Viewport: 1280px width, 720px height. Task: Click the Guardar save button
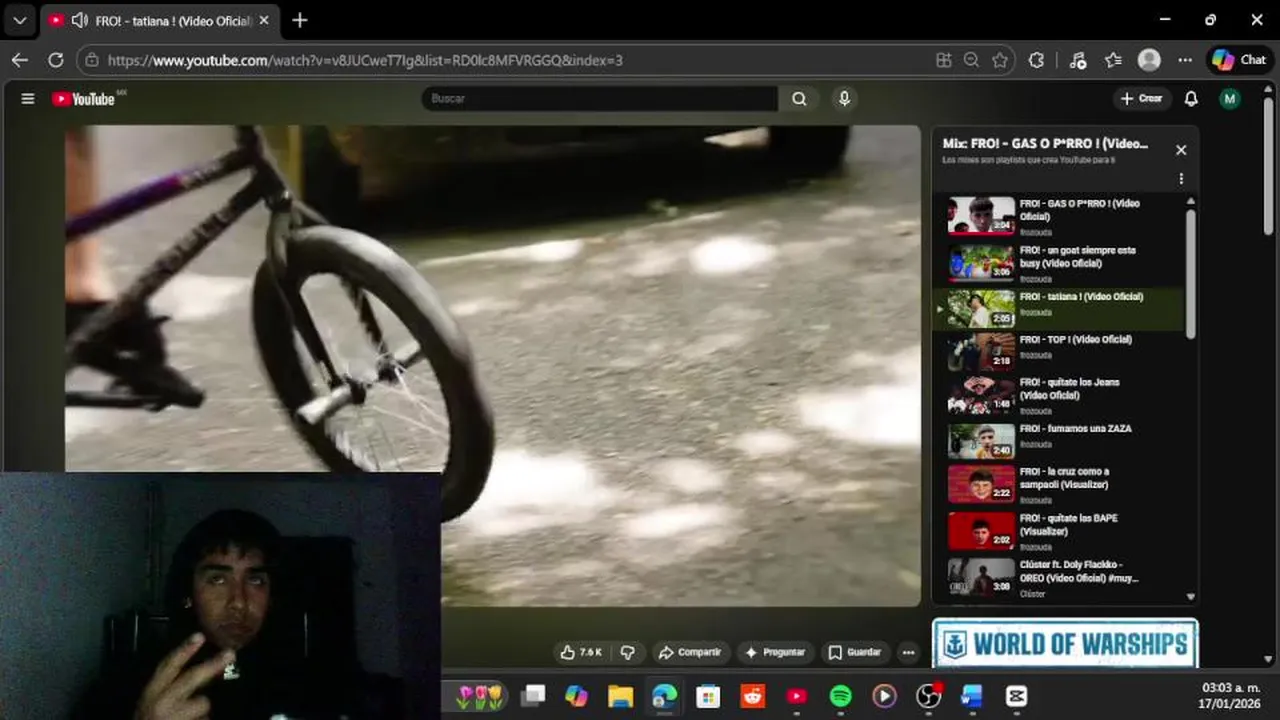(855, 652)
